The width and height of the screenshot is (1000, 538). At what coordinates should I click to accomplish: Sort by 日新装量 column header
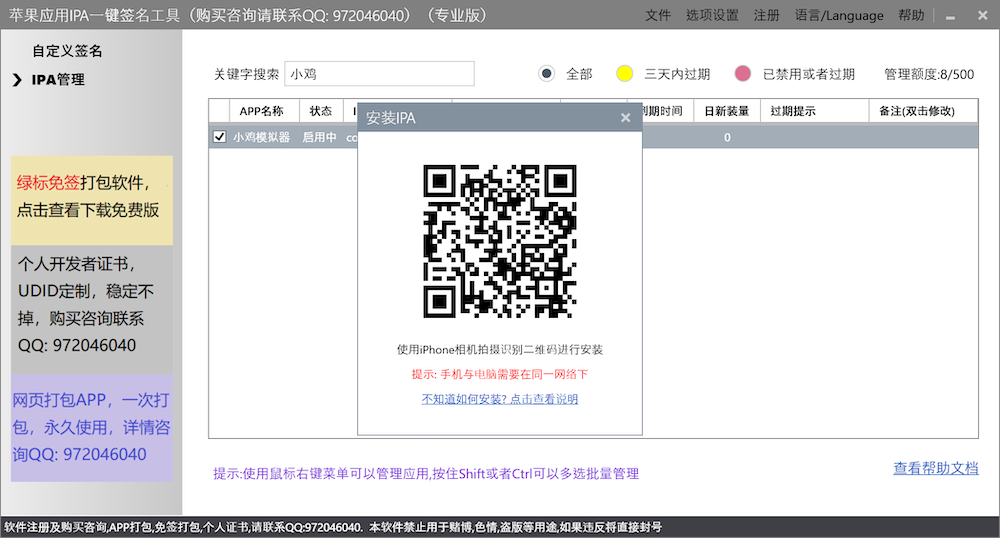(x=726, y=111)
